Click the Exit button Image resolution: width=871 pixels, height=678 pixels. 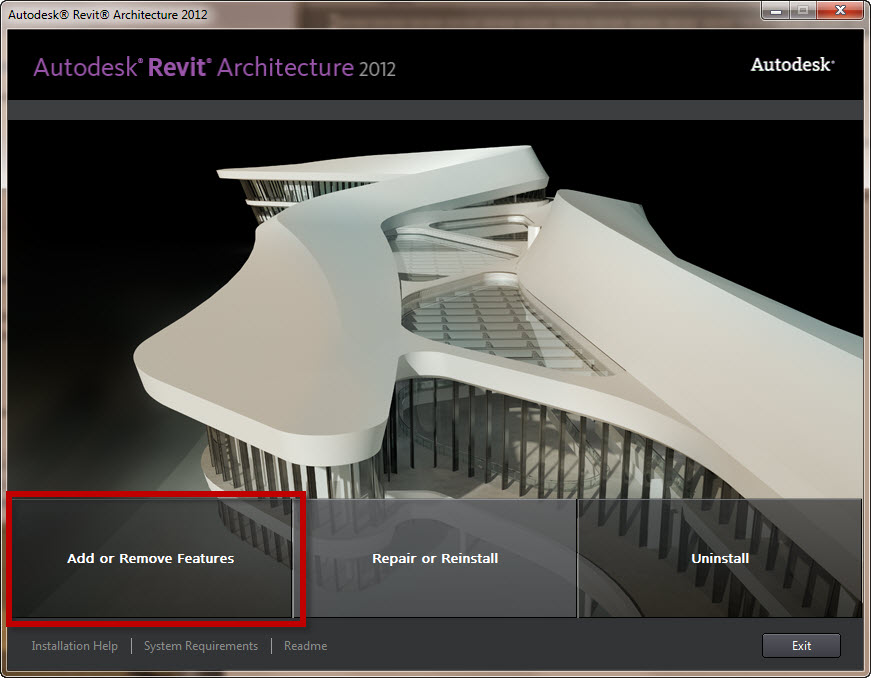pos(801,645)
